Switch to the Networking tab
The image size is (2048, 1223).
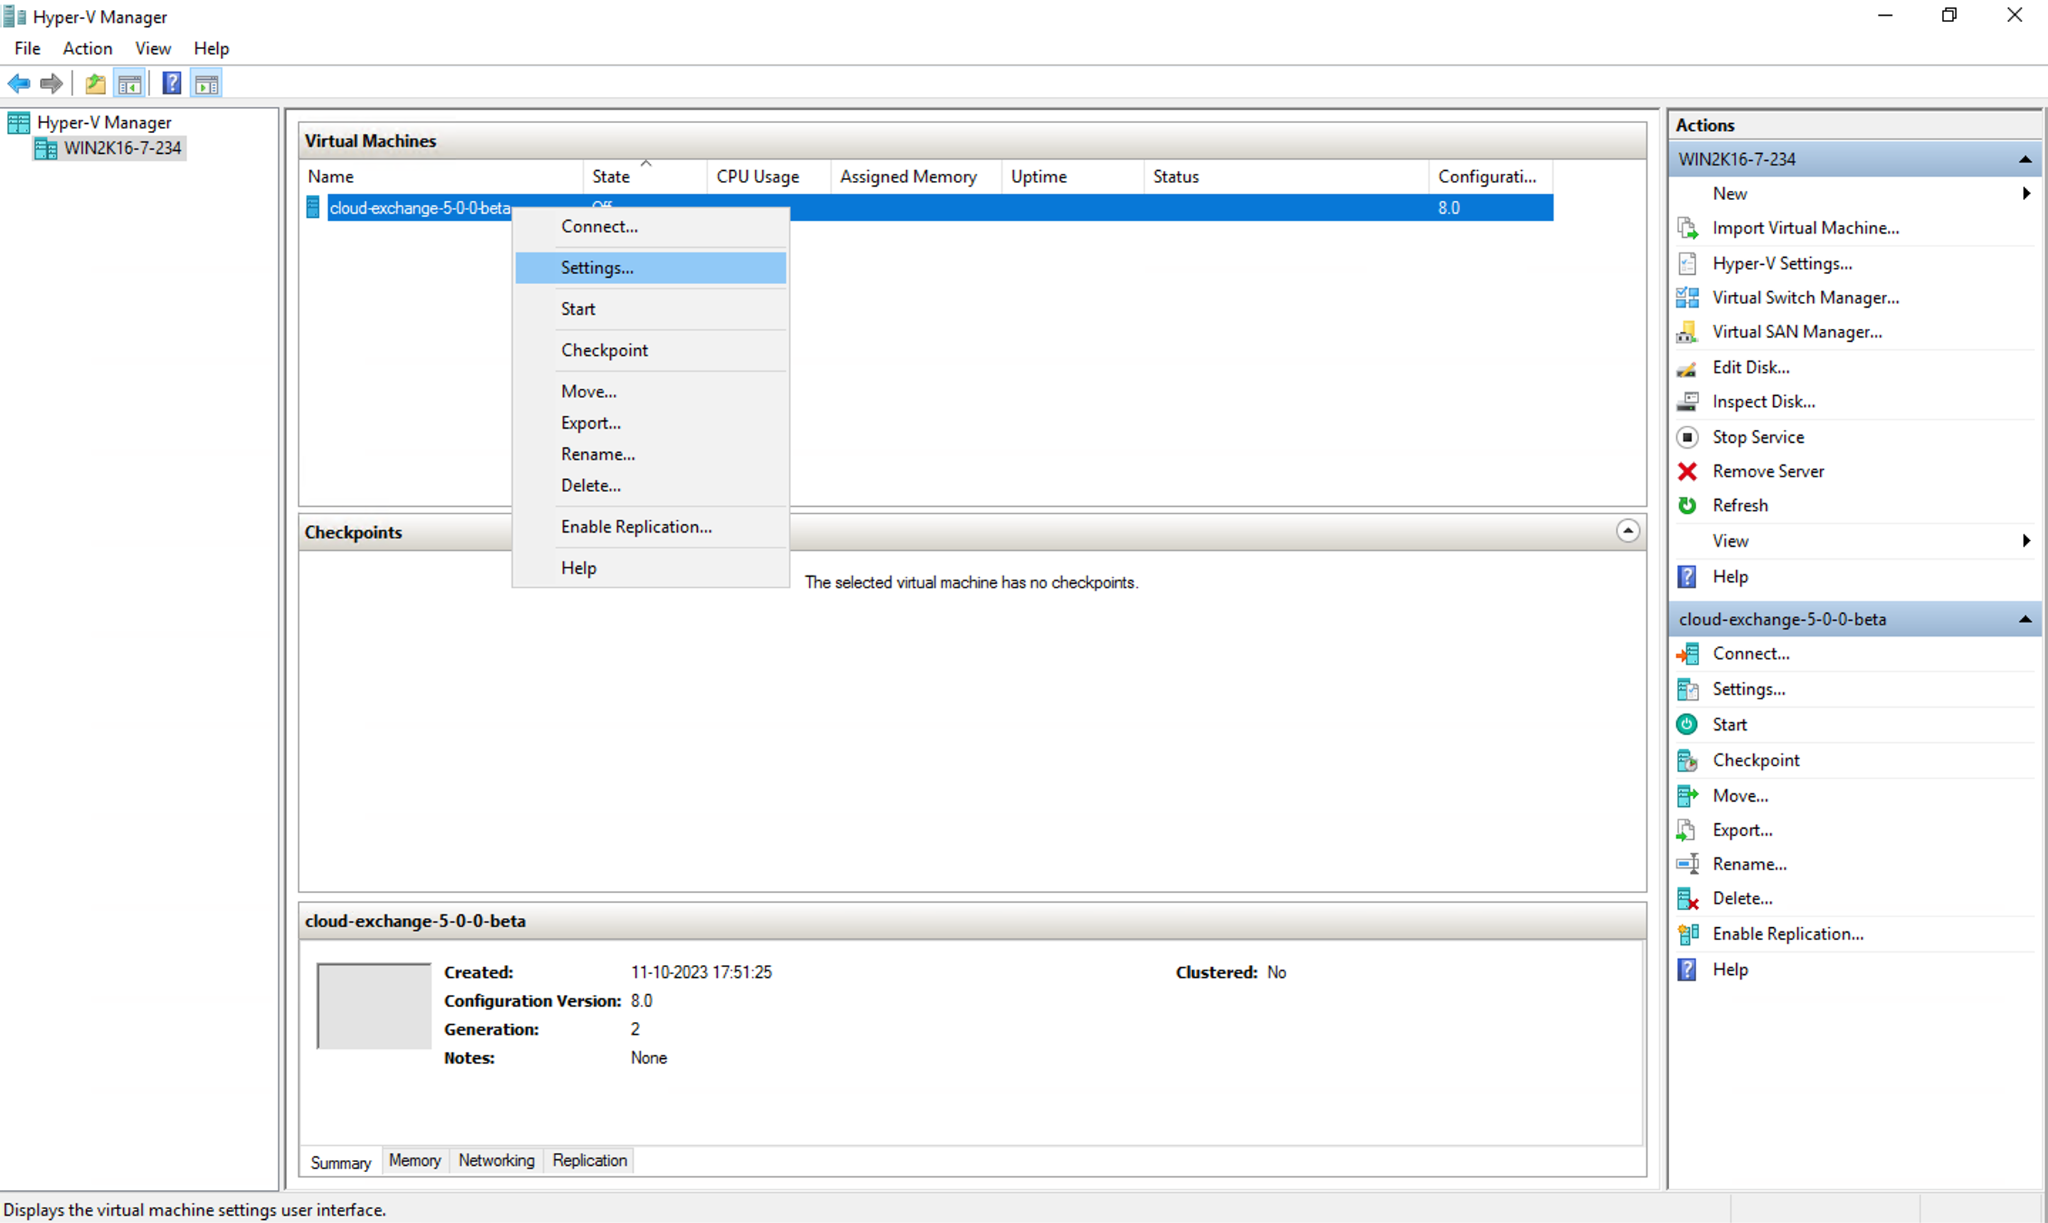[496, 1160]
